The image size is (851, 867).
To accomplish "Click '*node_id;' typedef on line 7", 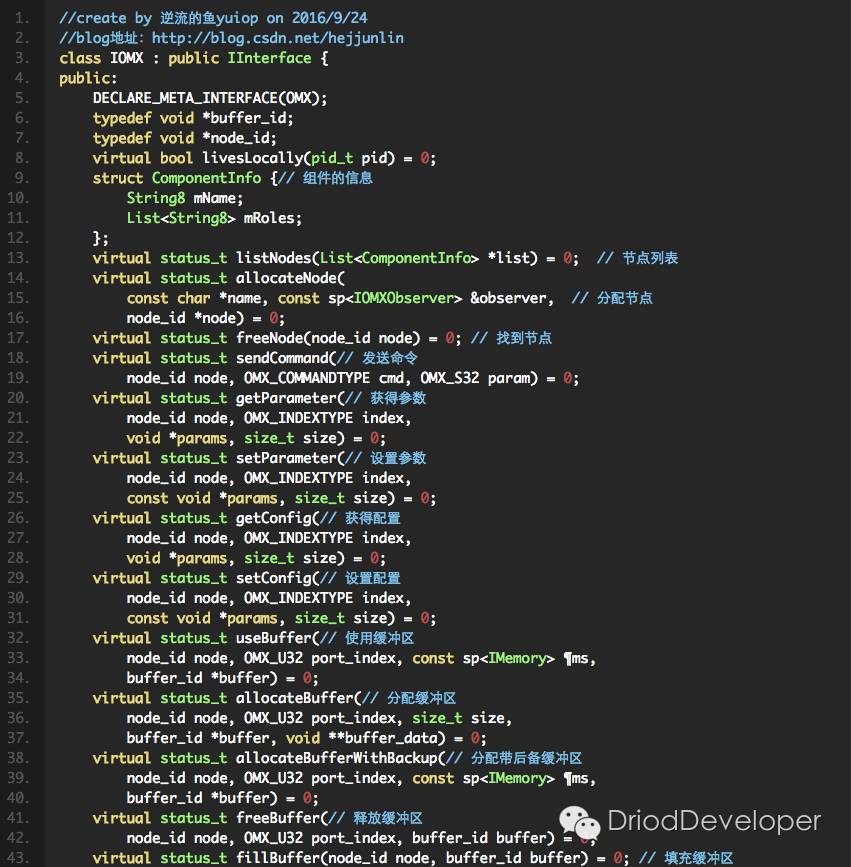I will pos(239,138).
